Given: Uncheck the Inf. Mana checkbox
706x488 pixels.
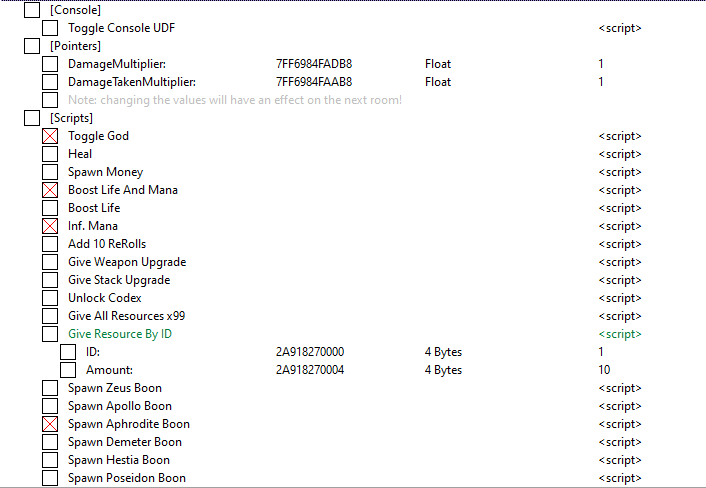Looking at the screenshot, I should click(x=50, y=226).
